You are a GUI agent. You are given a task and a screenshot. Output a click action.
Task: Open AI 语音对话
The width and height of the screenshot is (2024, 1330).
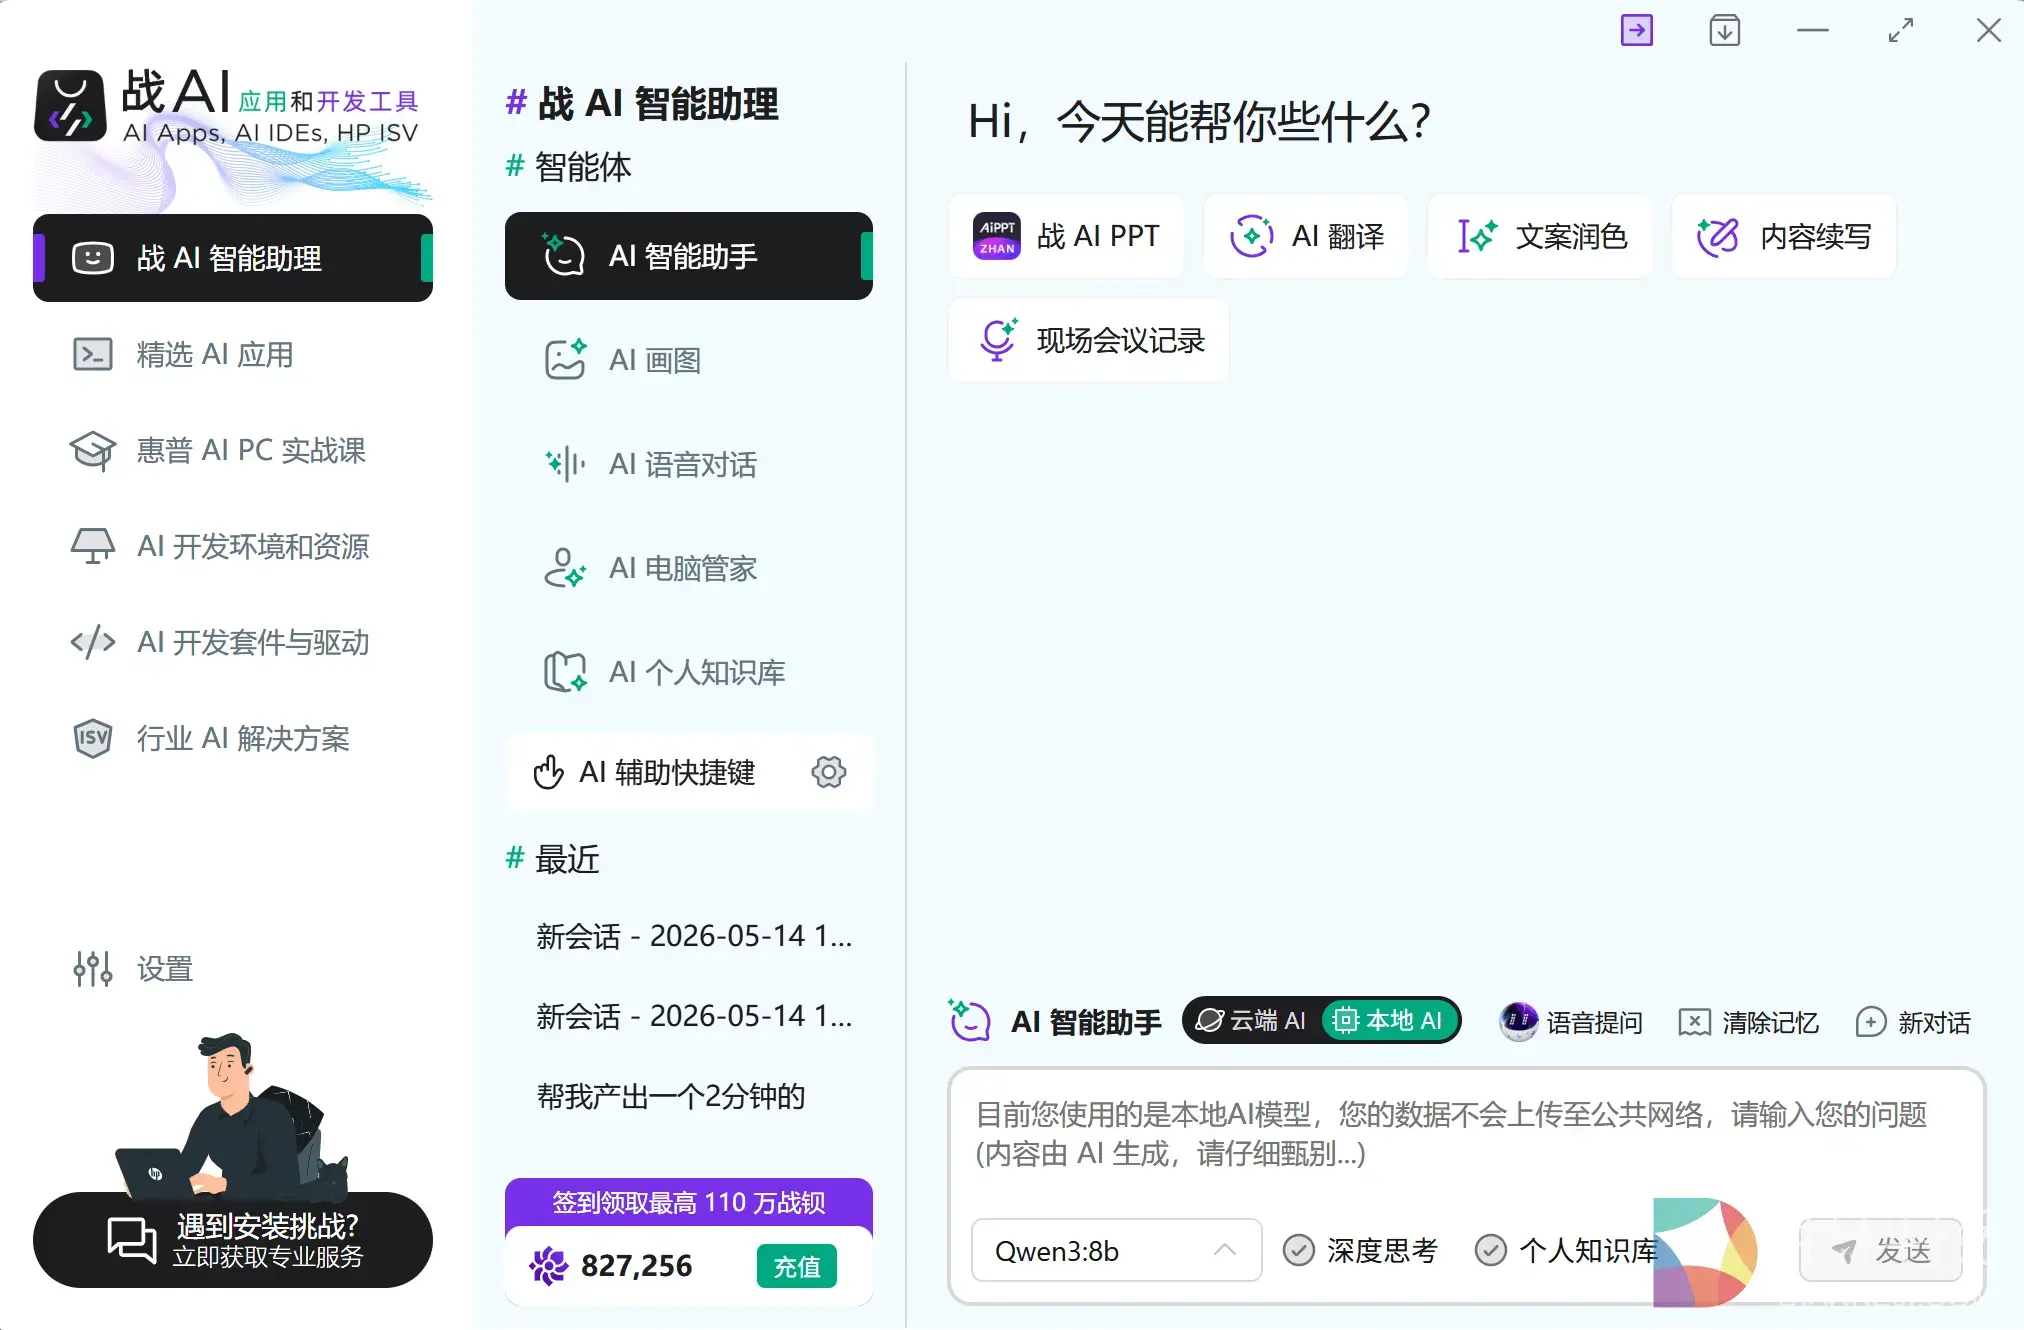[x=689, y=464]
